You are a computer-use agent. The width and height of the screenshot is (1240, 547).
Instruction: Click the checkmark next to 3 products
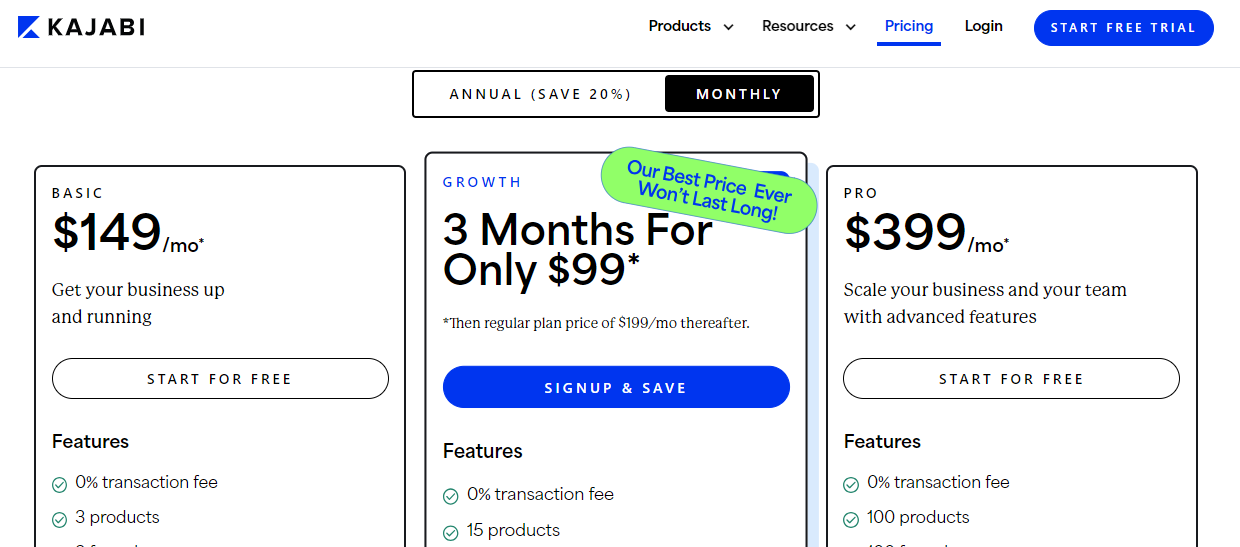[60, 520]
